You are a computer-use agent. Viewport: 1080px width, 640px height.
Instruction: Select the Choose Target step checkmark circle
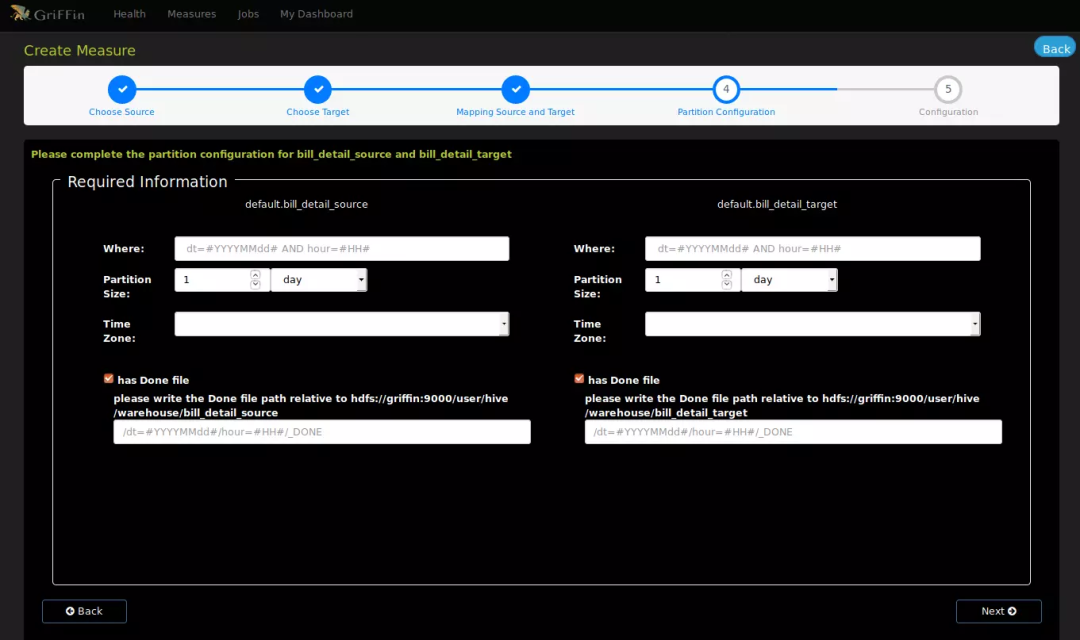[x=318, y=89]
